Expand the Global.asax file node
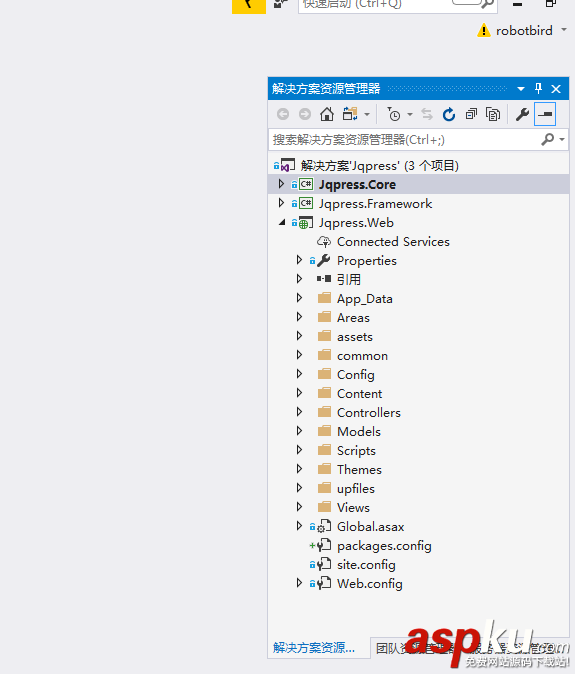This screenshot has height=674, width=575. click(299, 526)
